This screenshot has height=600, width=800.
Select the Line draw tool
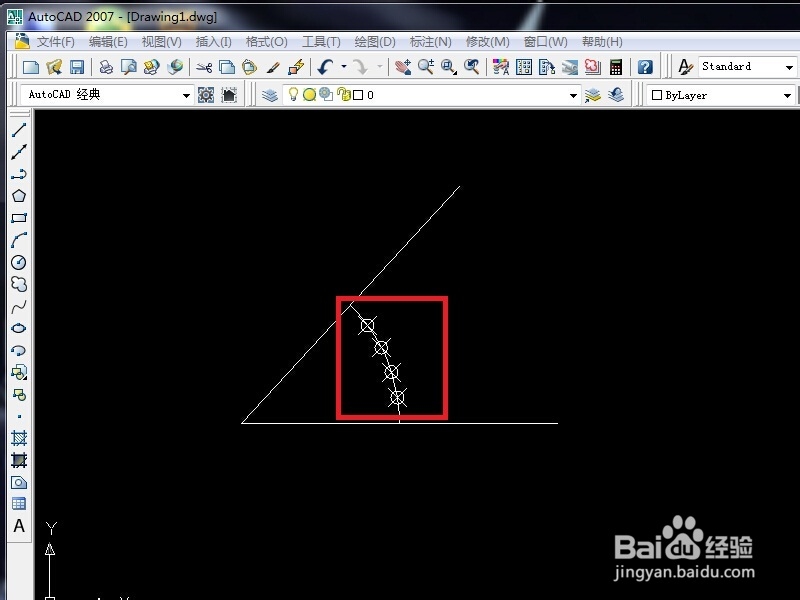[19, 130]
